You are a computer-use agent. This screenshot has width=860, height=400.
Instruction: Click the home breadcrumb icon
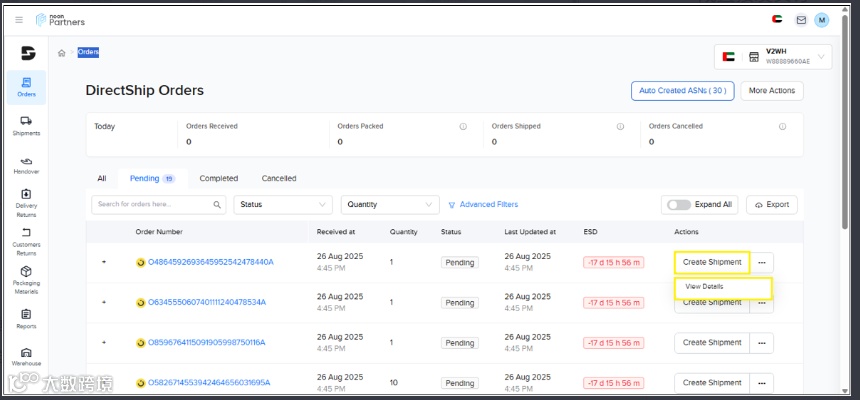pyautogui.click(x=61, y=53)
